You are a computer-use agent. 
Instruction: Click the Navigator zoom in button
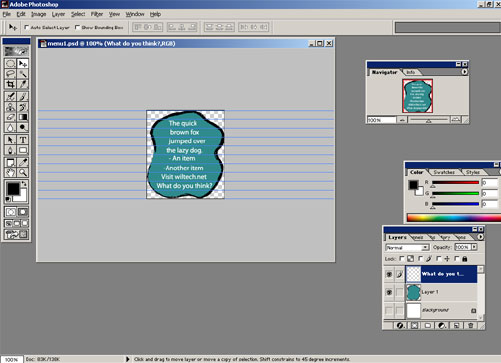click(x=456, y=120)
